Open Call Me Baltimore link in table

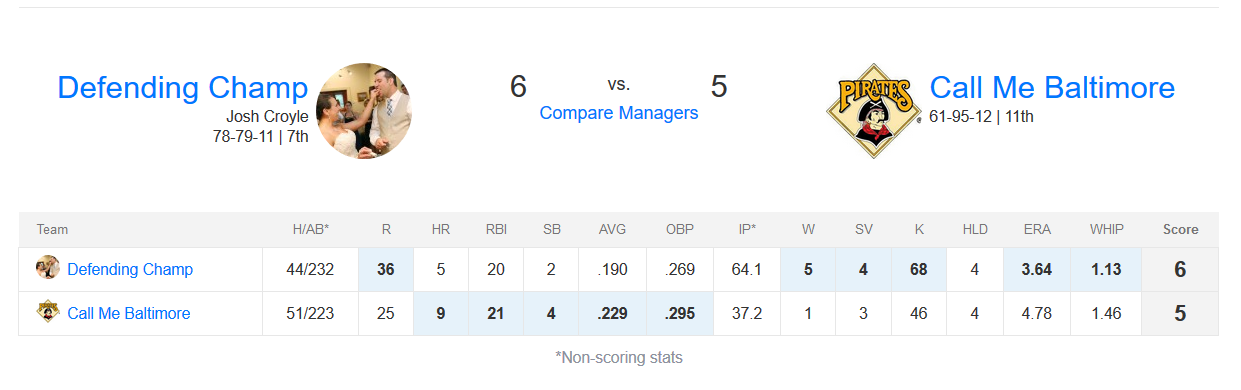point(129,313)
